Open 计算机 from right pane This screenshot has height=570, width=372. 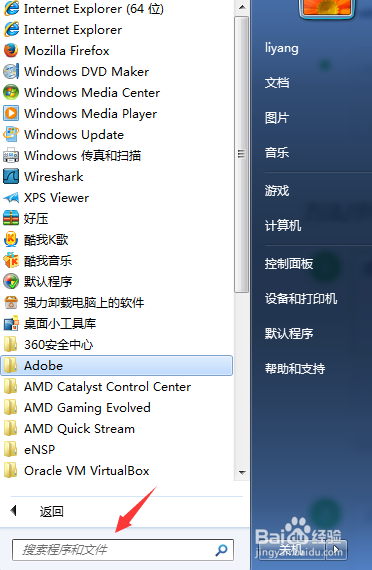[x=283, y=226]
